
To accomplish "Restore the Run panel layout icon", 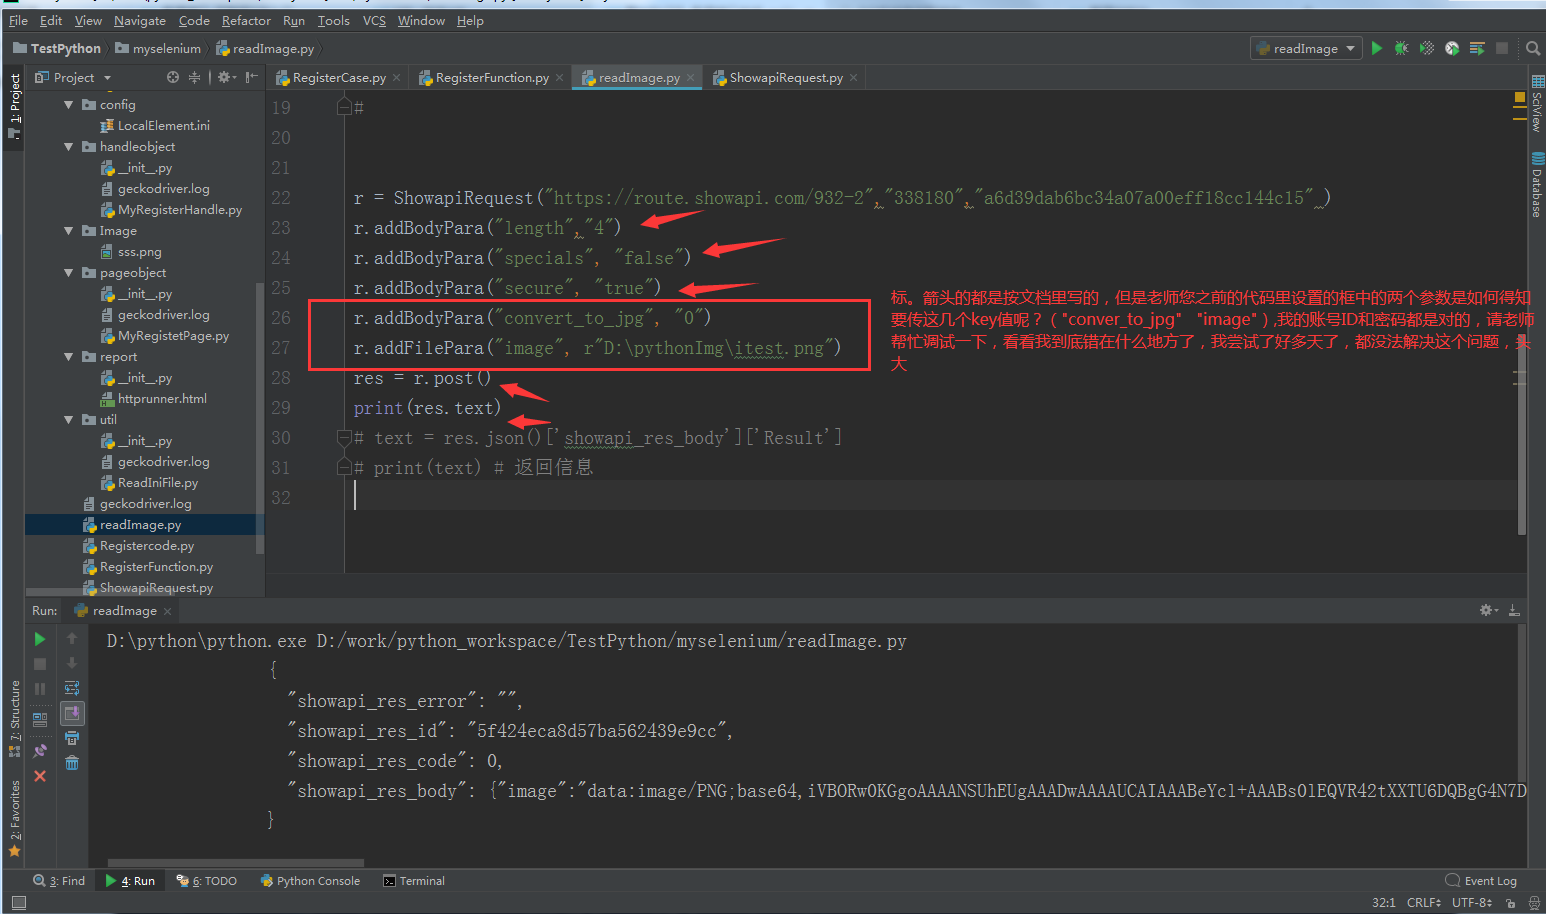I will point(40,719).
